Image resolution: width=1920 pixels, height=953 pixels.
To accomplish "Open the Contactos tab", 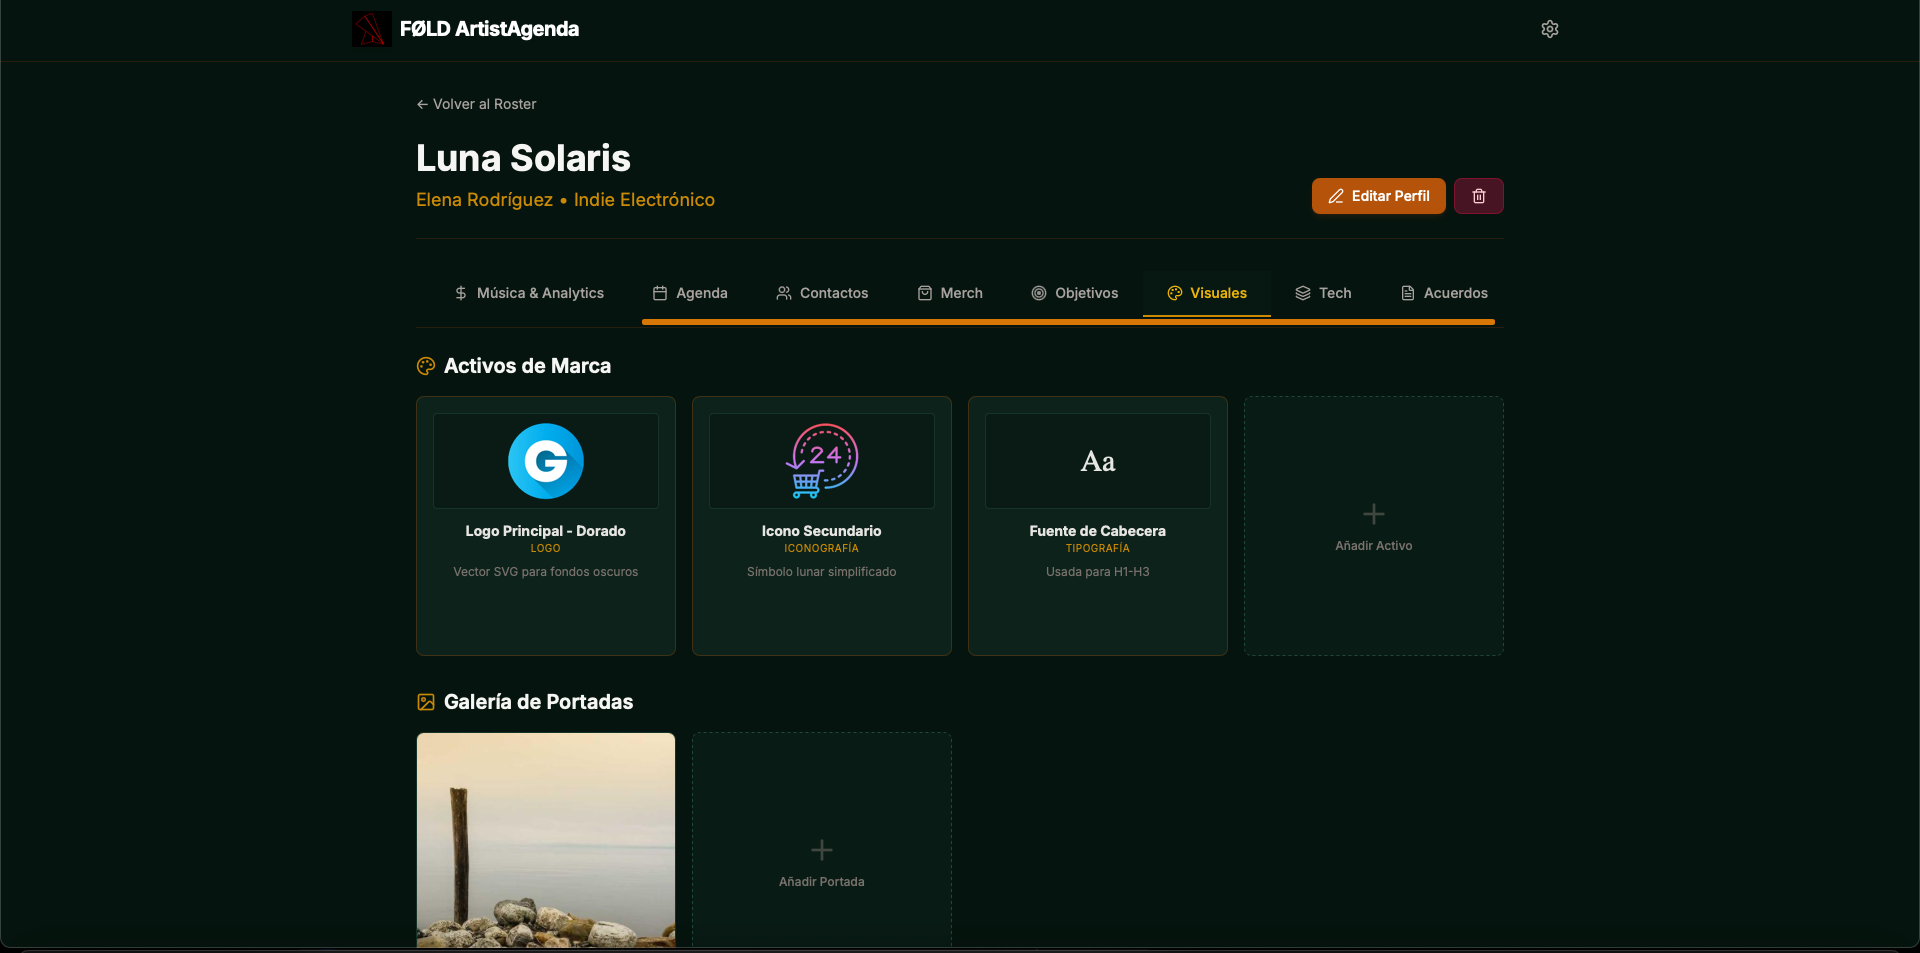I will (x=822, y=293).
